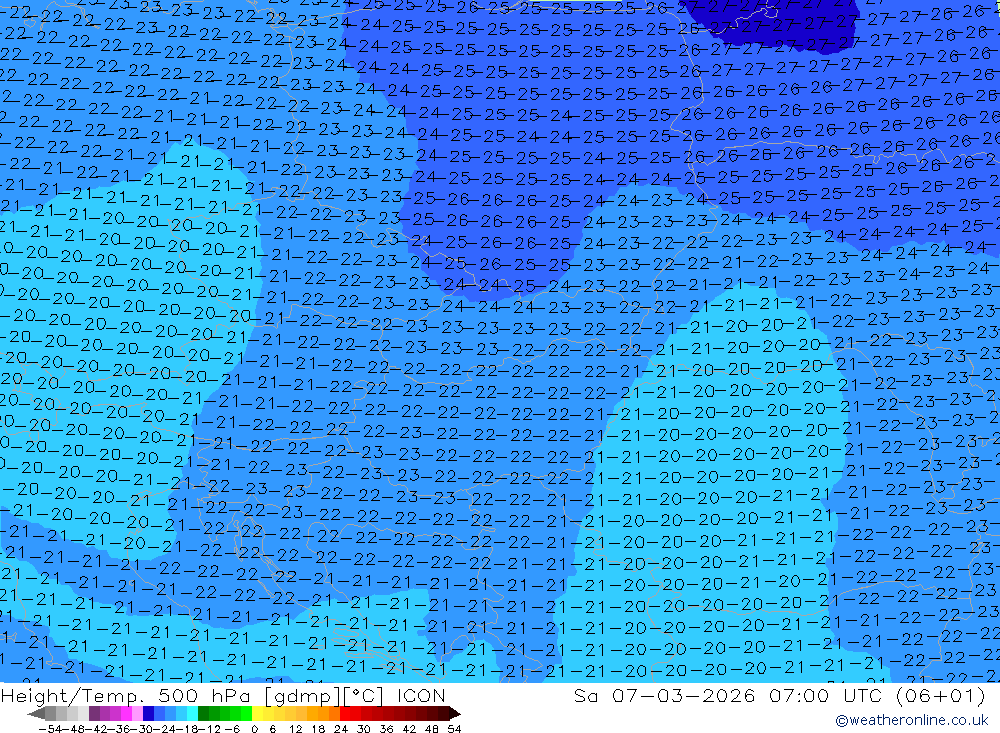The width and height of the screenshot is (1000, 733).
Task: Click the dark right arrow of color scale
Action: (455, 714)
